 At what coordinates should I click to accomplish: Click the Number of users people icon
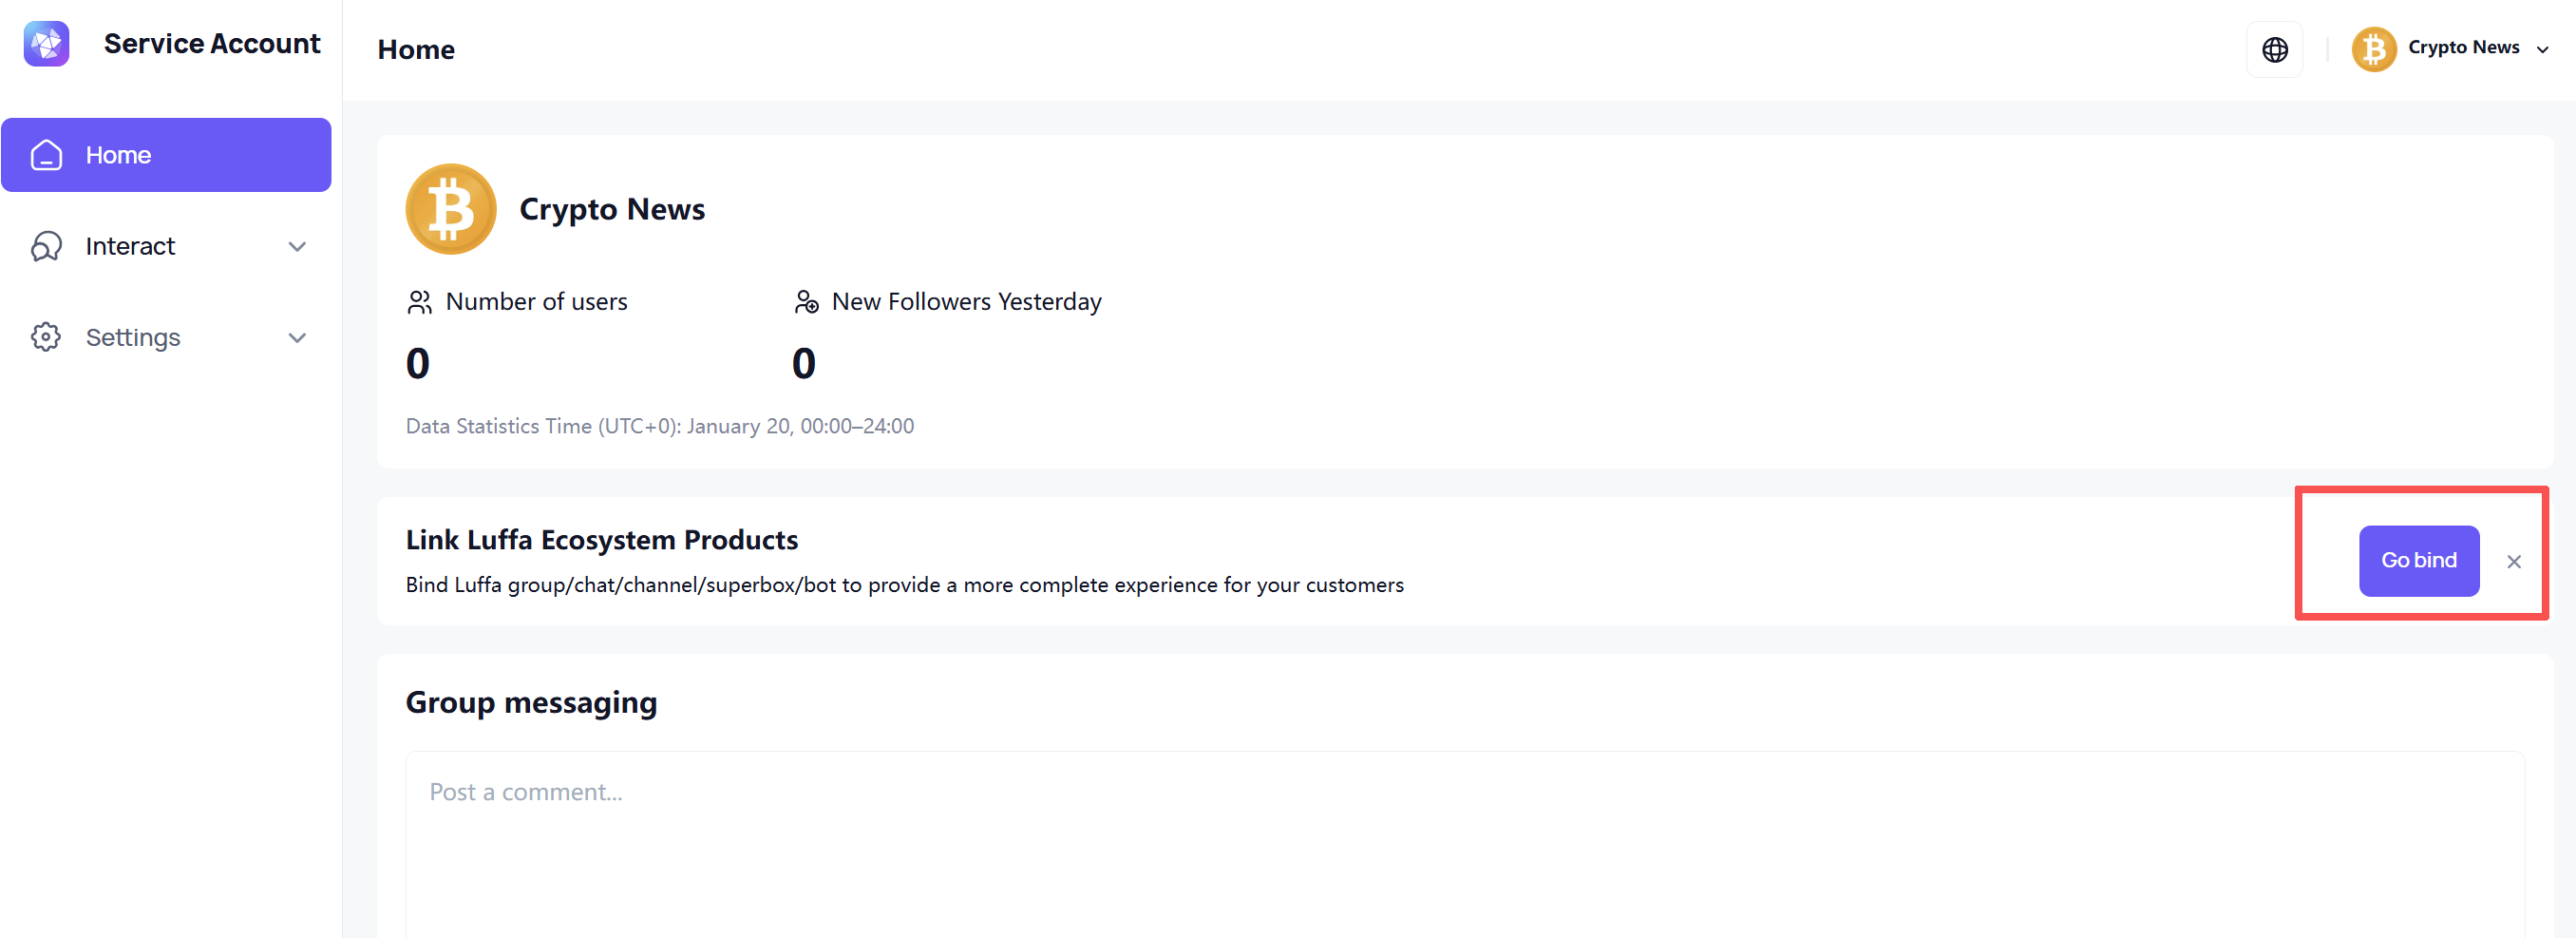click(419, 302)
